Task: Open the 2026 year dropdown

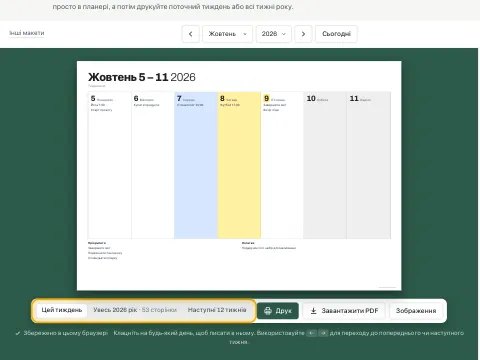Action: 274,34
